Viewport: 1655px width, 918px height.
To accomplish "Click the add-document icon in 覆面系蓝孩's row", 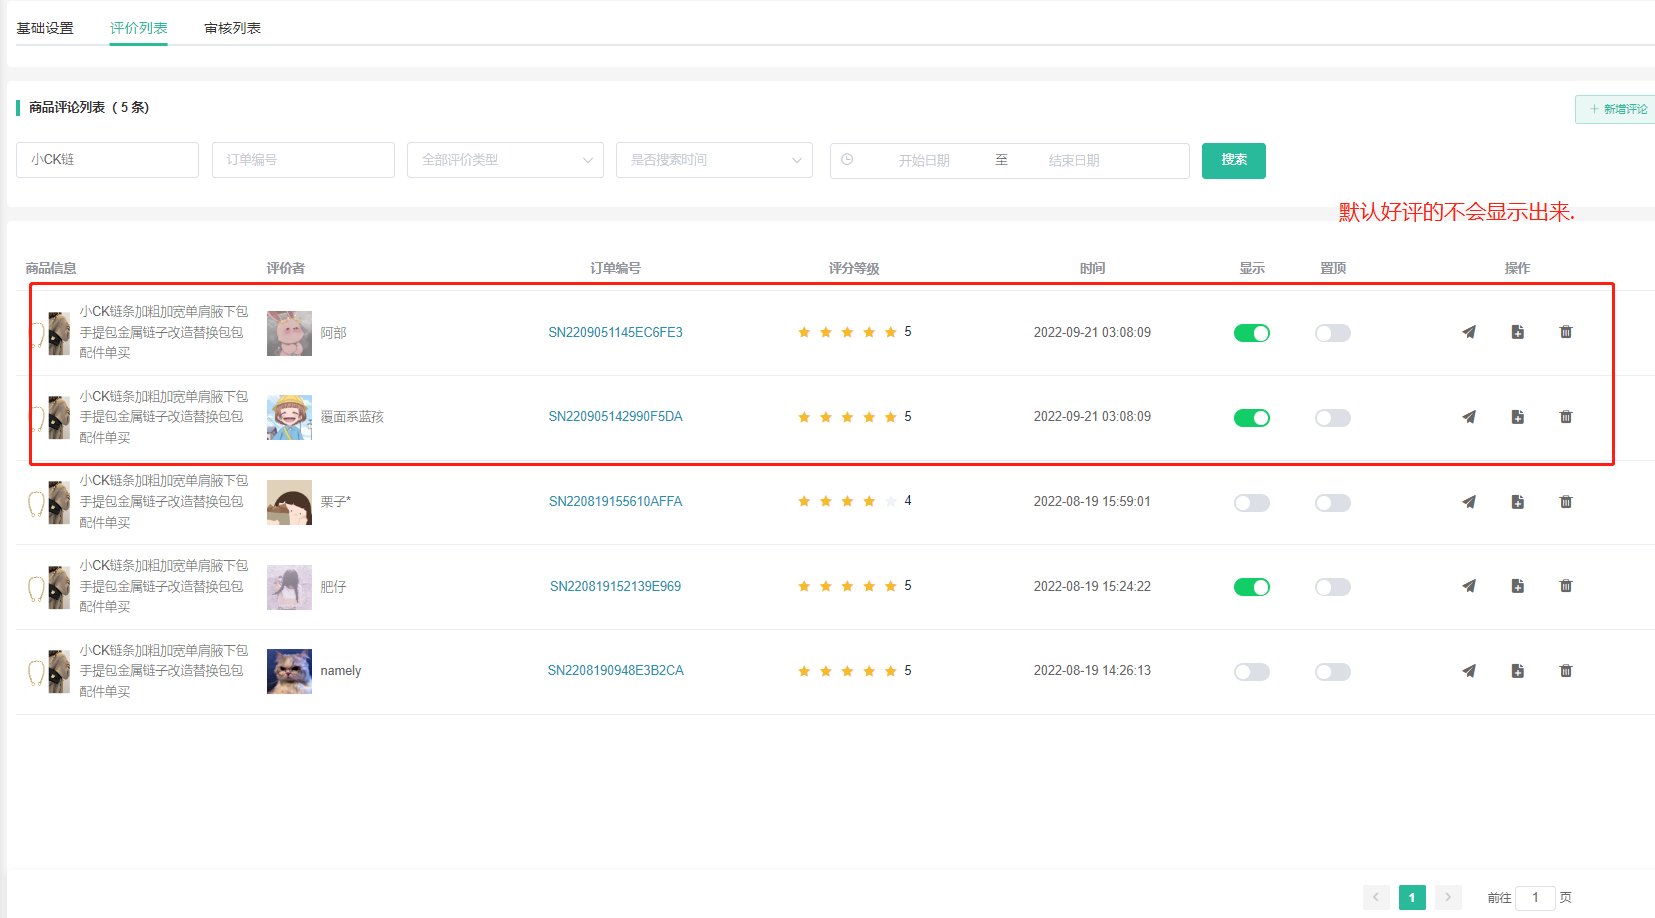I will tap(1517, 417).
